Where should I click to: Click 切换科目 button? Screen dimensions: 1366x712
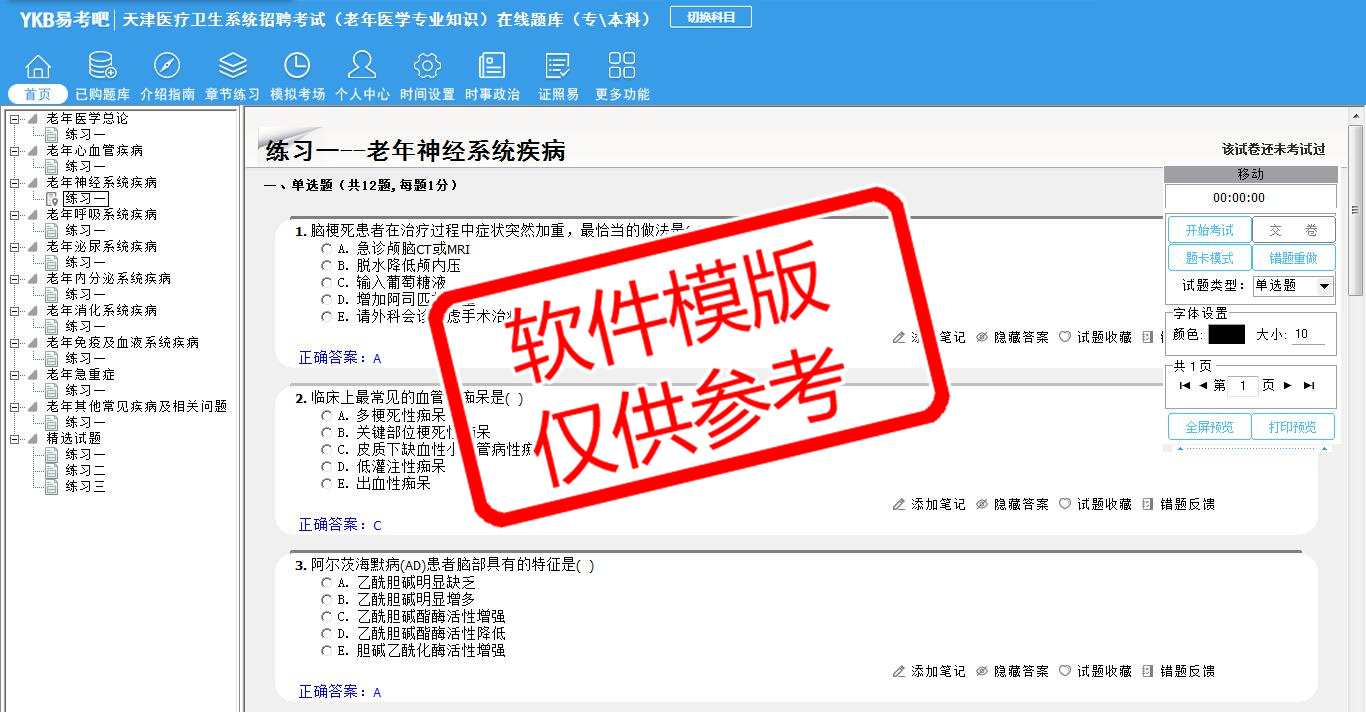[711, 17]
